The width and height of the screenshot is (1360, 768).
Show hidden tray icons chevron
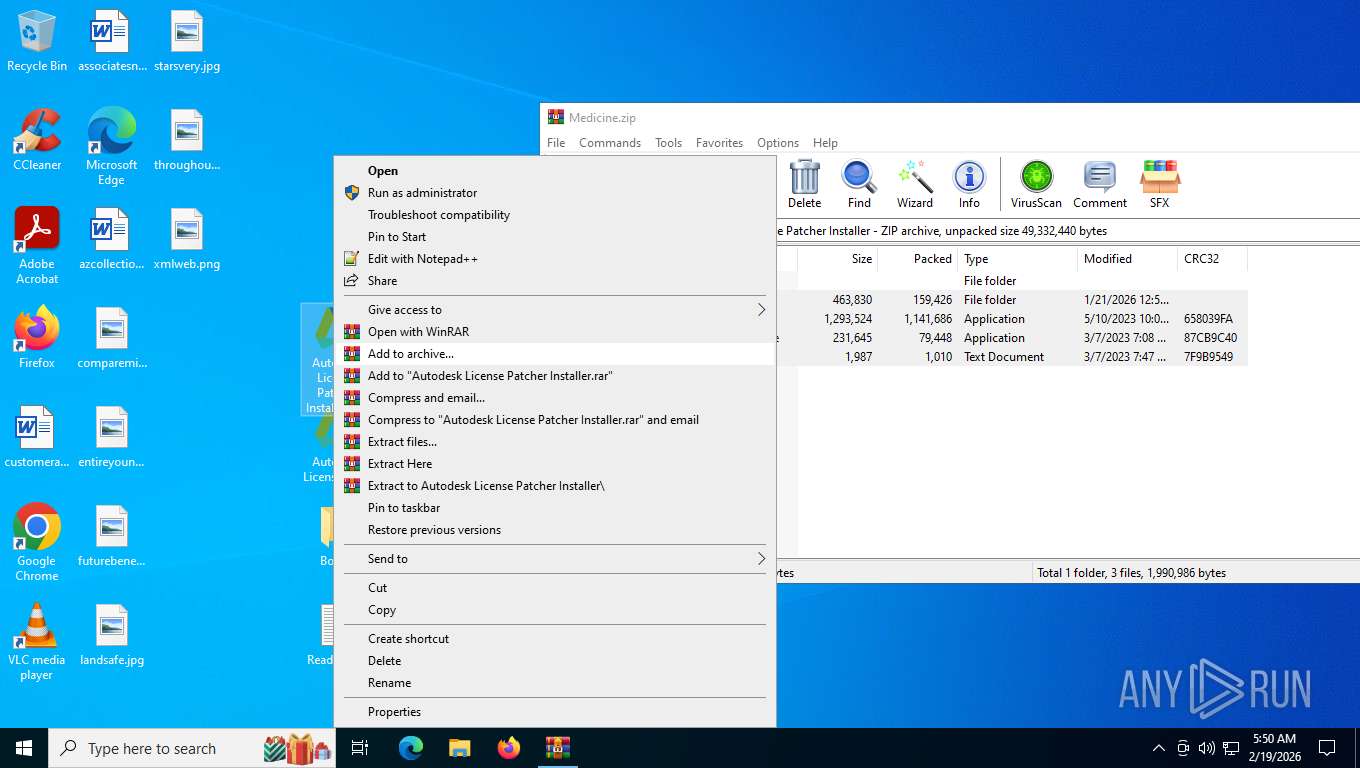[1159, 748]
